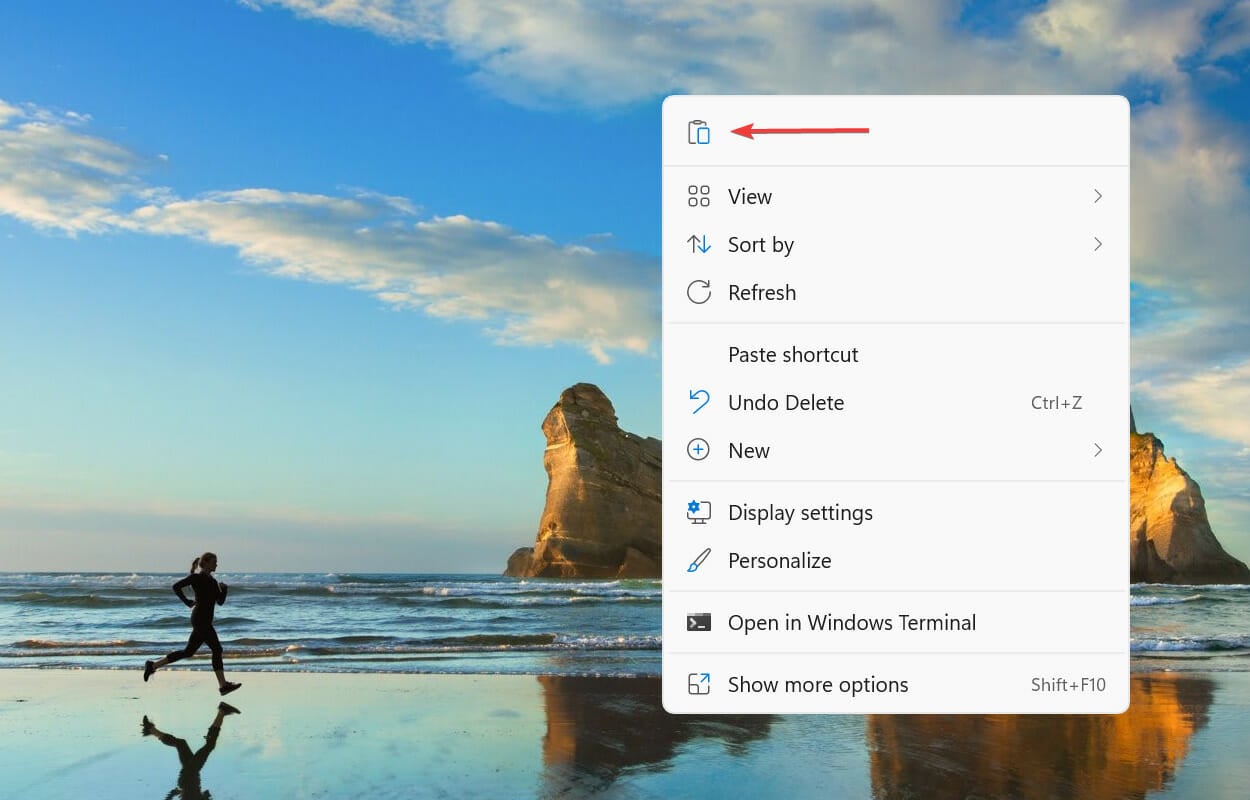Expand the New submenu chevron

pos(1098,450)
